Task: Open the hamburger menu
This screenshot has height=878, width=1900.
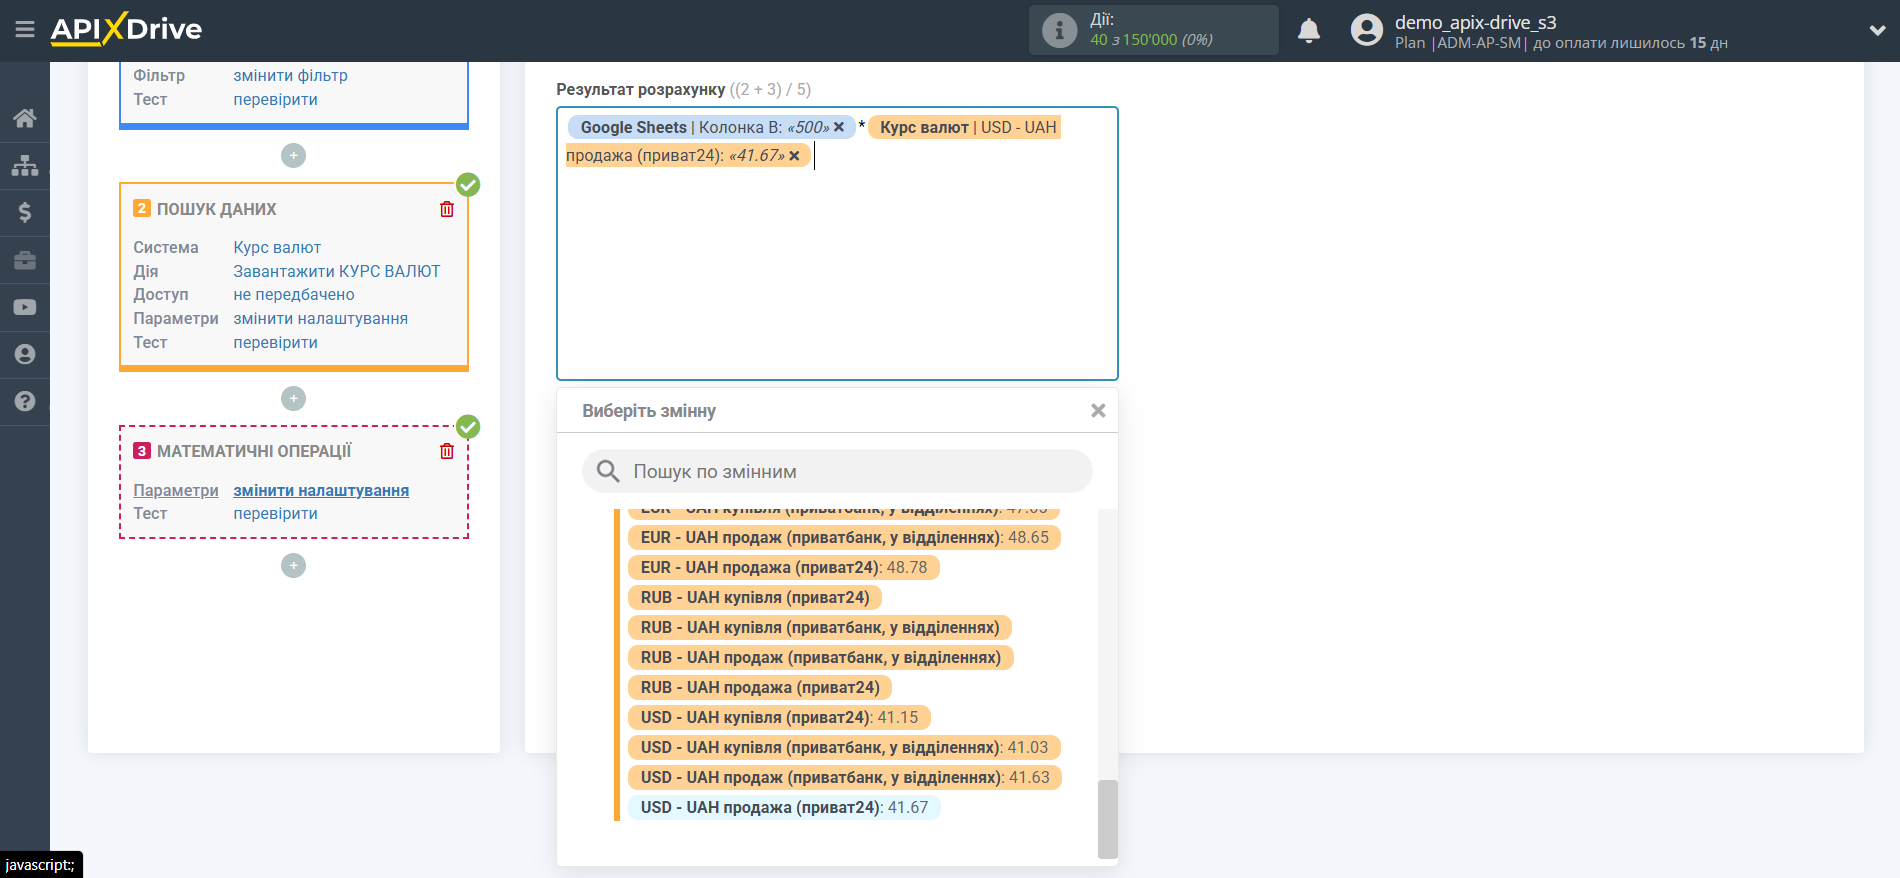Action: 25,30
